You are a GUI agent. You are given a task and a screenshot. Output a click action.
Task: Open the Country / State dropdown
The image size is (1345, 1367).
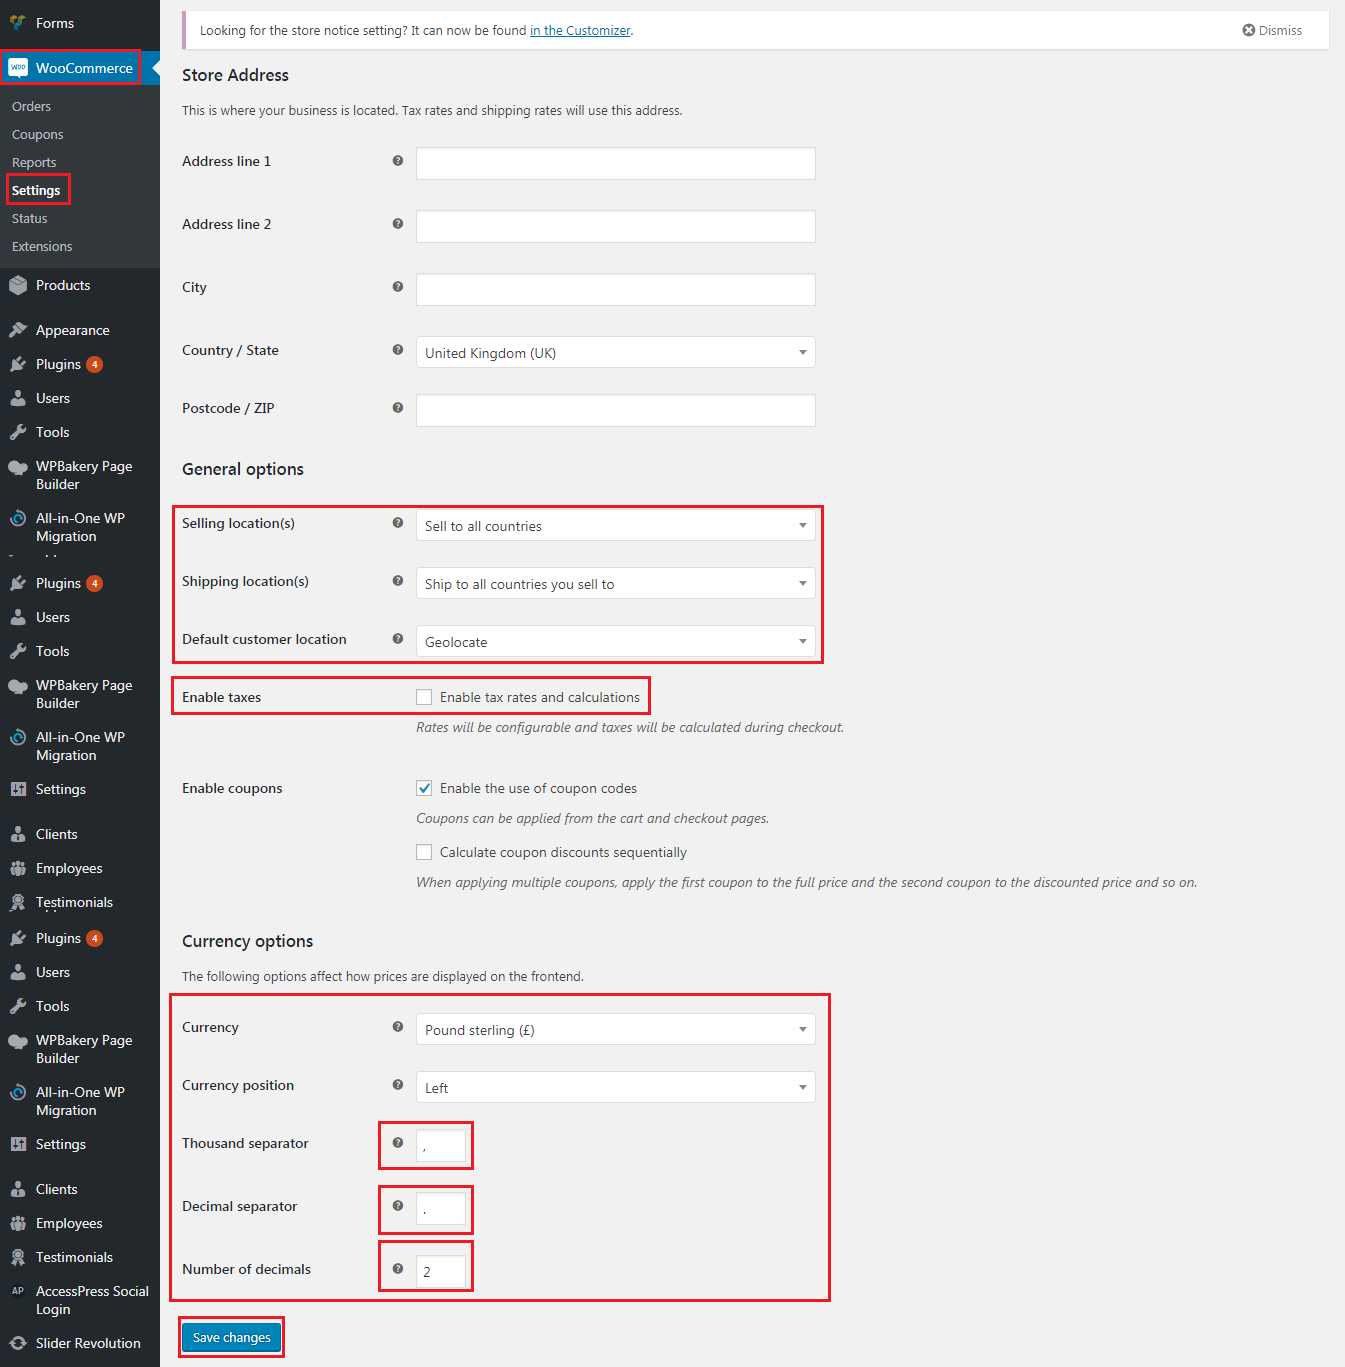coord(615,352)
